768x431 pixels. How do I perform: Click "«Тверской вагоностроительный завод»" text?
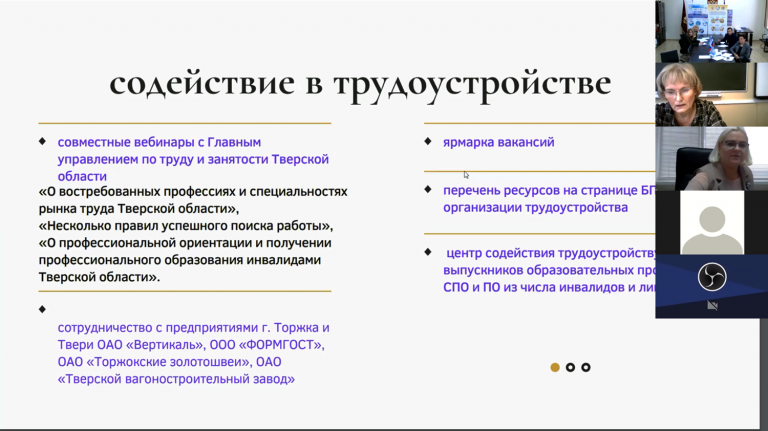[177, 379]
